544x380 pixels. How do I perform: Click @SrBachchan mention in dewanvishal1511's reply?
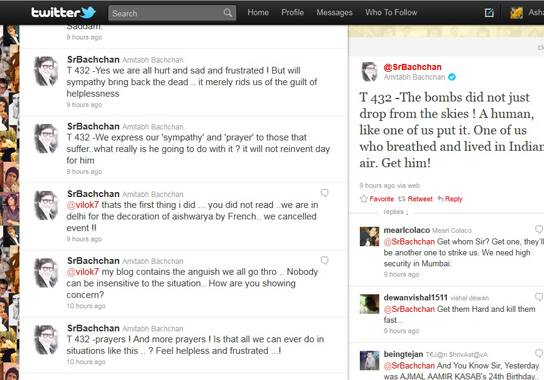click(409, 309)
